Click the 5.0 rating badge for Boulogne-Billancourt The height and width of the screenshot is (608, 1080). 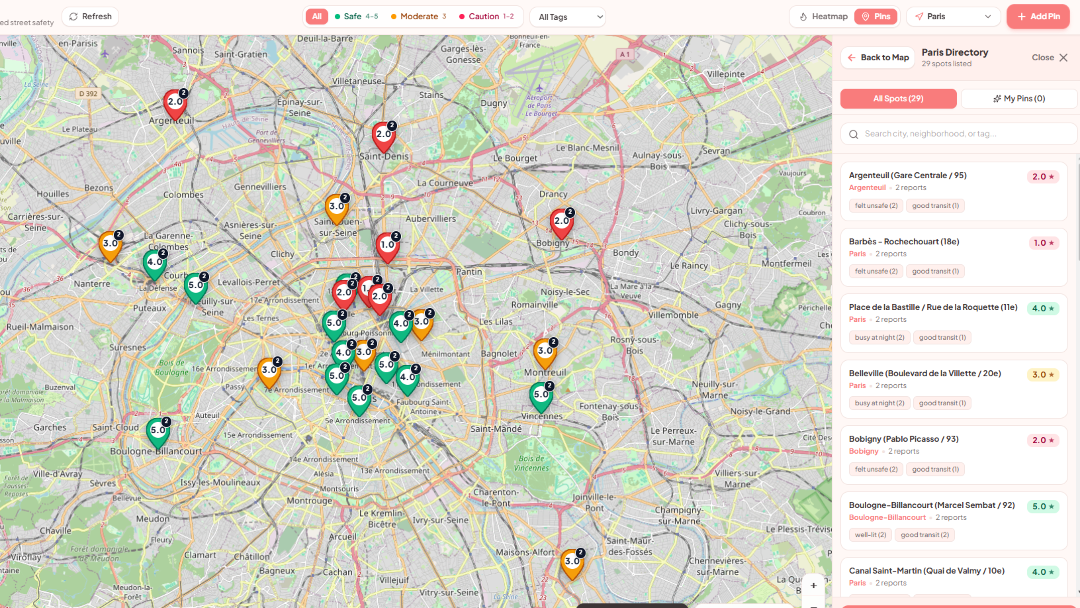1043,506
